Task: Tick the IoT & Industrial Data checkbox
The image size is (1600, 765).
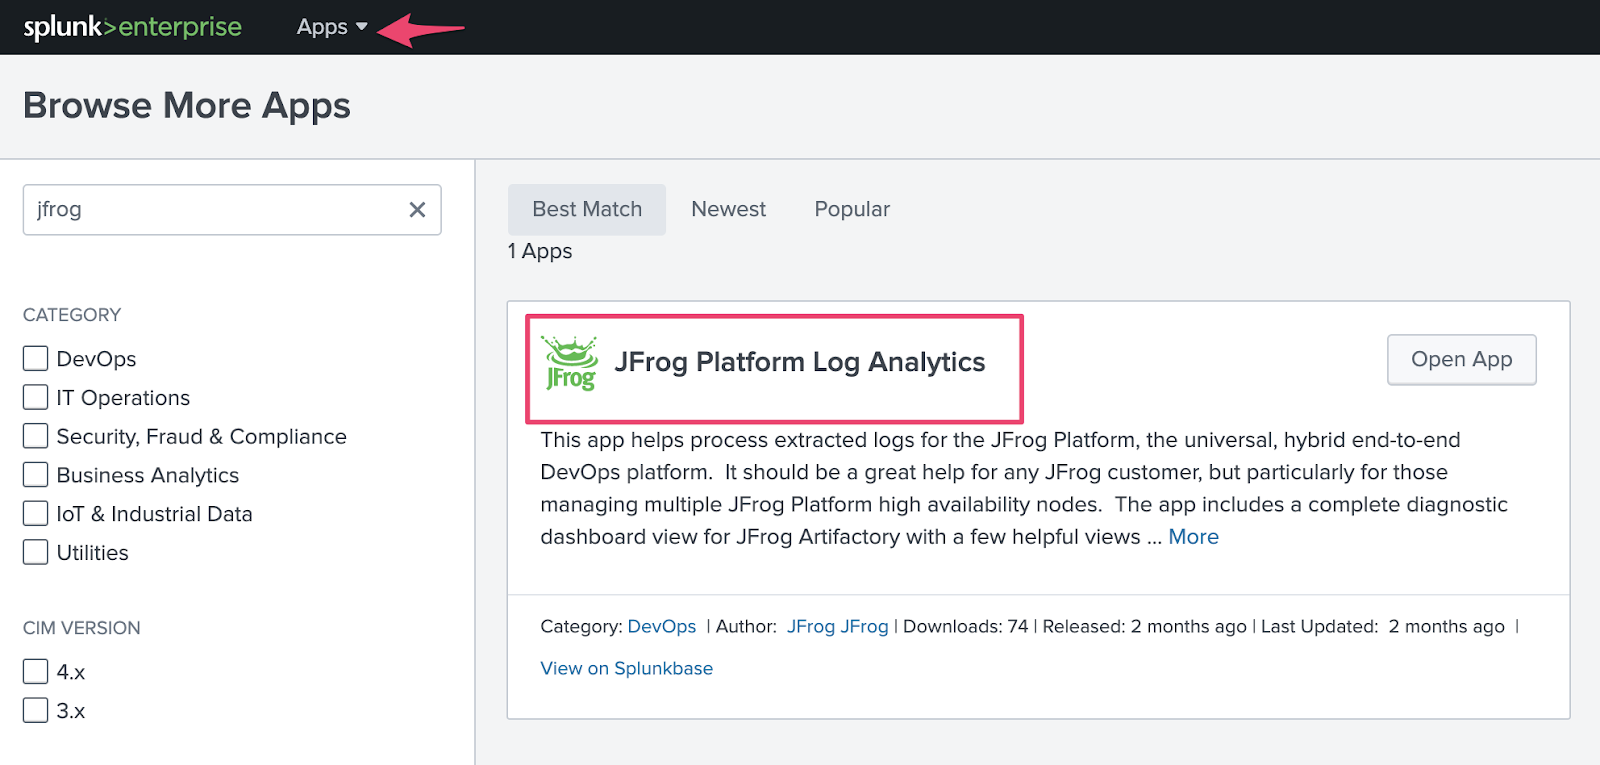Action: (36, 514)
